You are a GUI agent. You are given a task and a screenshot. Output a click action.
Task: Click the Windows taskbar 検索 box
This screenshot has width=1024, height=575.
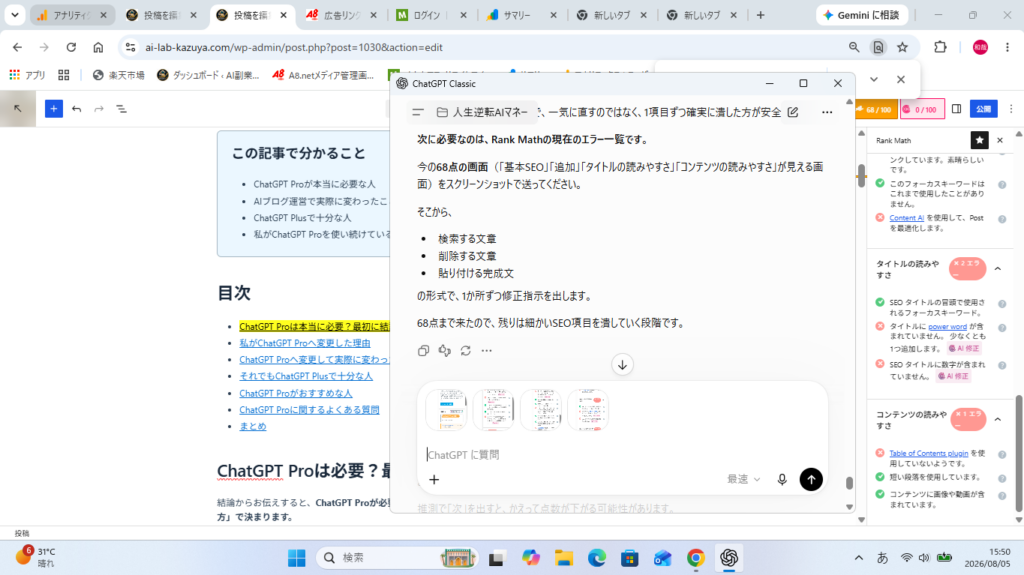pos(397,557)
